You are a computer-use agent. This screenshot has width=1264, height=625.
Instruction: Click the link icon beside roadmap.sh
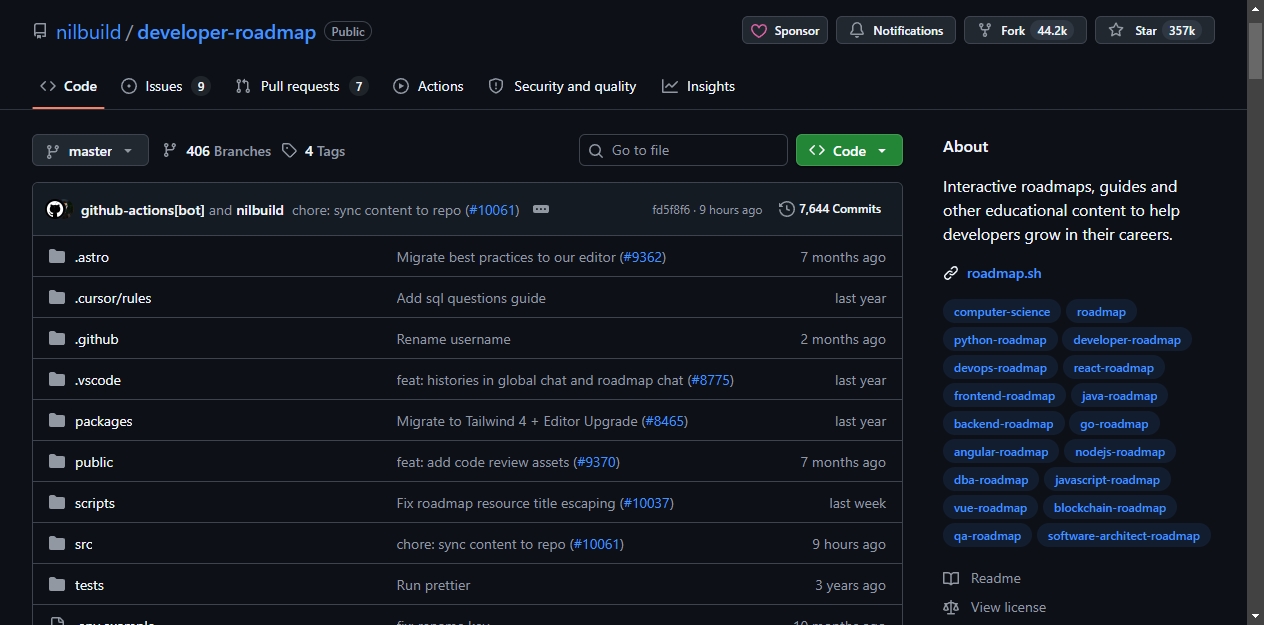(951, 273)
